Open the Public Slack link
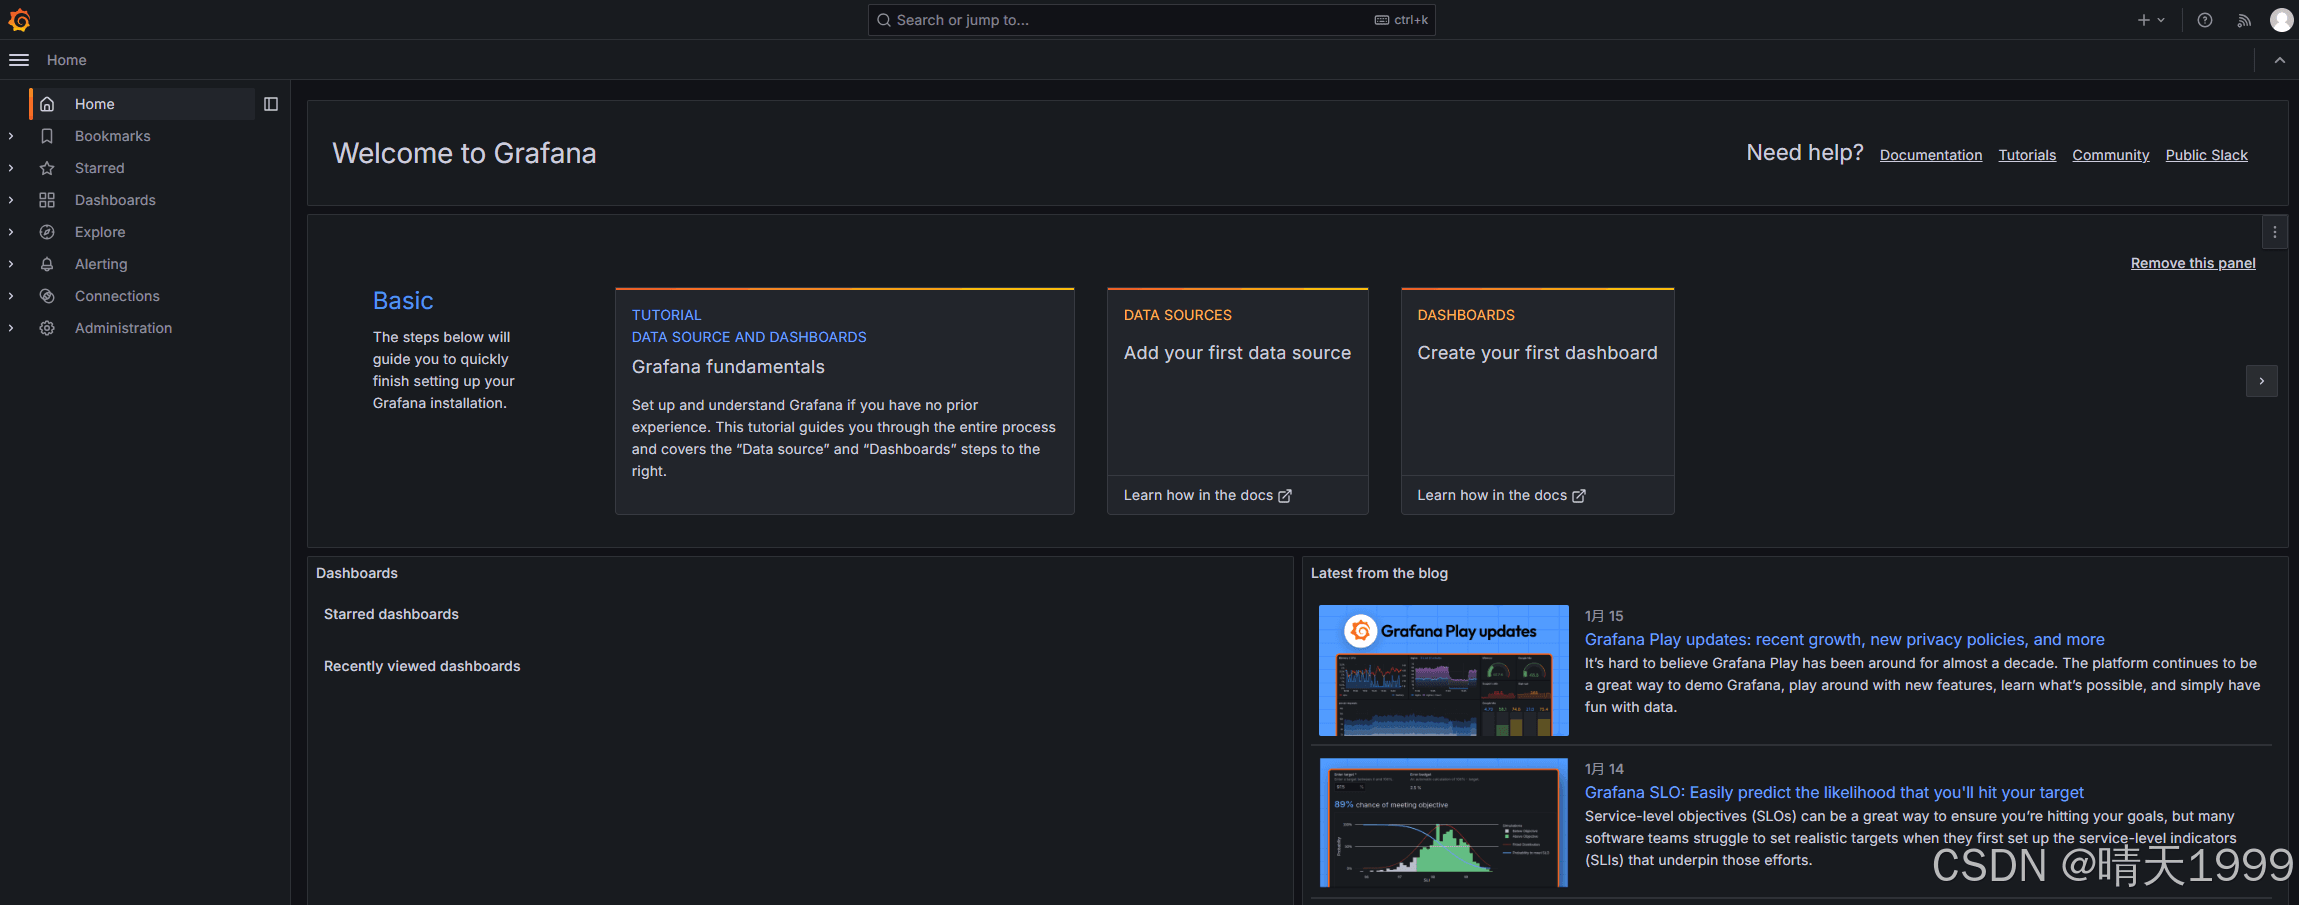Viewport: 2299px width, 905px height. click(2206, 155)
